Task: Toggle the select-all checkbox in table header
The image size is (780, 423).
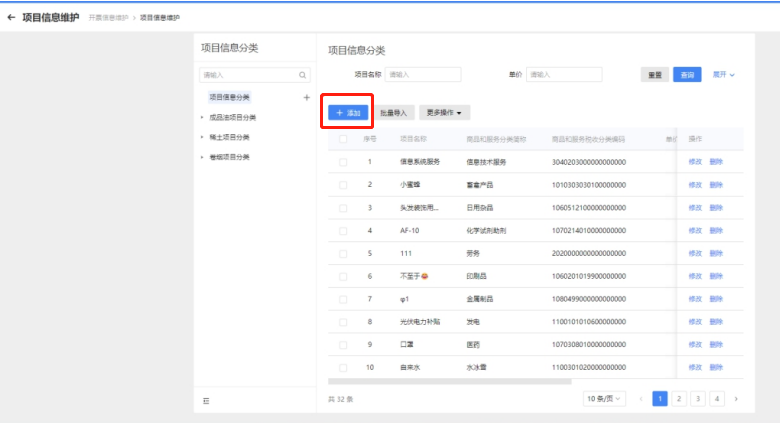Action: (x=343, y=139)
